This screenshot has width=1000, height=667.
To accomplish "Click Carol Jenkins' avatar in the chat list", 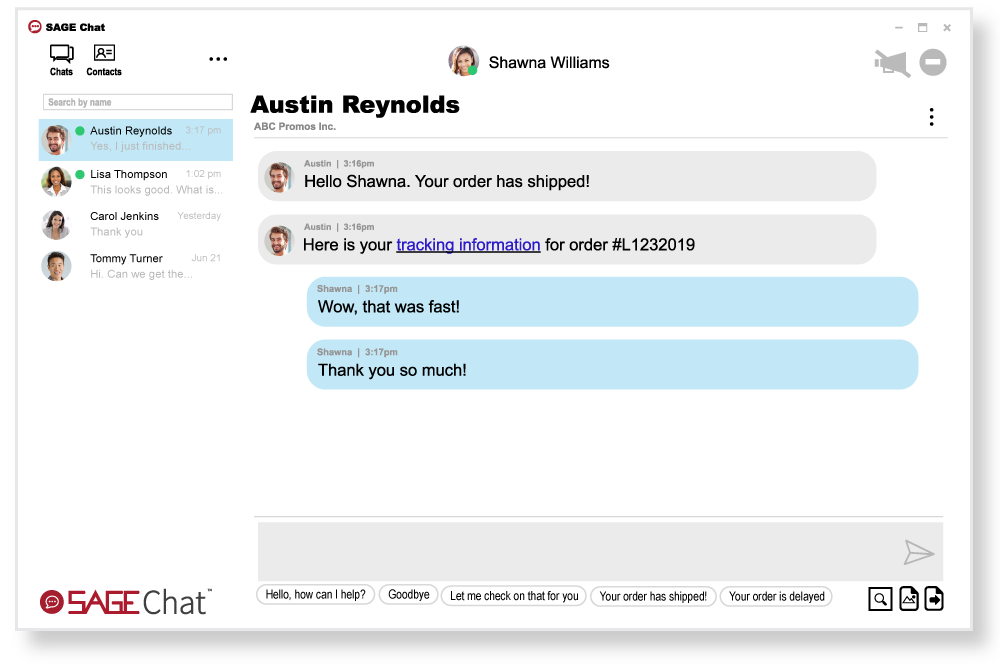I will pyautogui.click(x=56, y=224).
